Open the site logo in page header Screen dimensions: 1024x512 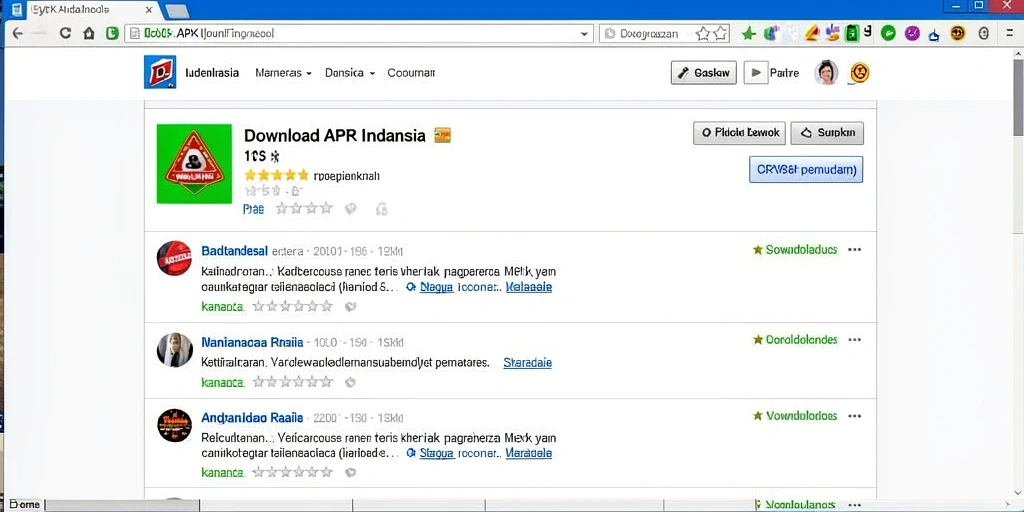click(160, 72)
